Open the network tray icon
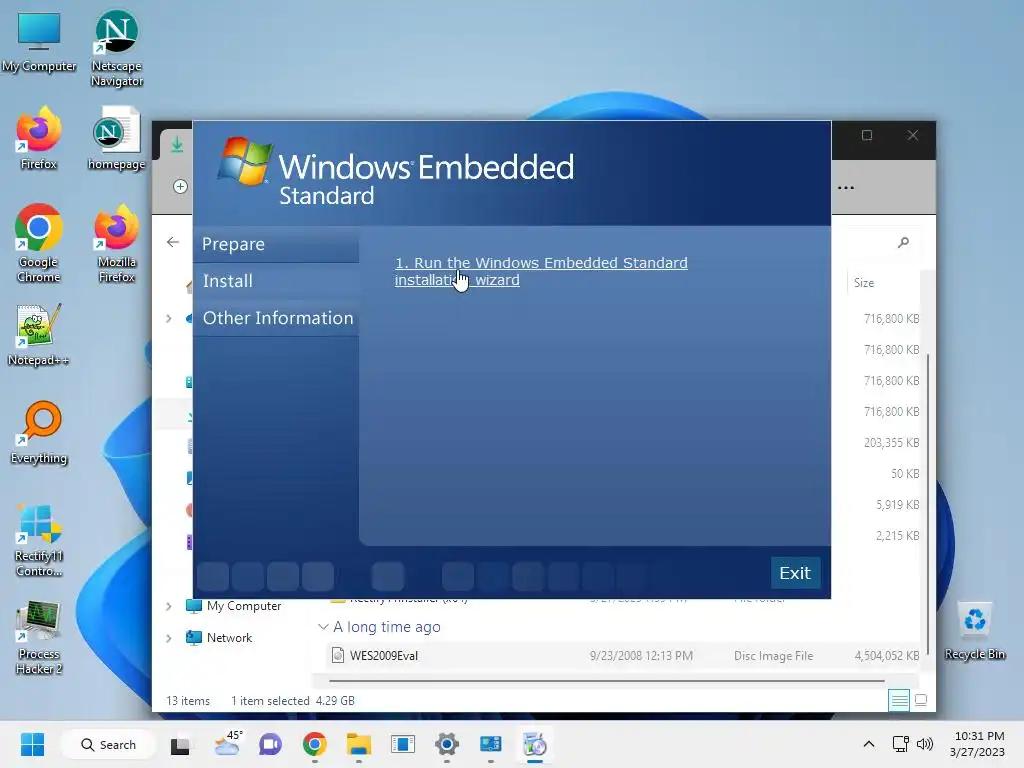The height and width of the screenshot is (768, 1024). [900, 744]
